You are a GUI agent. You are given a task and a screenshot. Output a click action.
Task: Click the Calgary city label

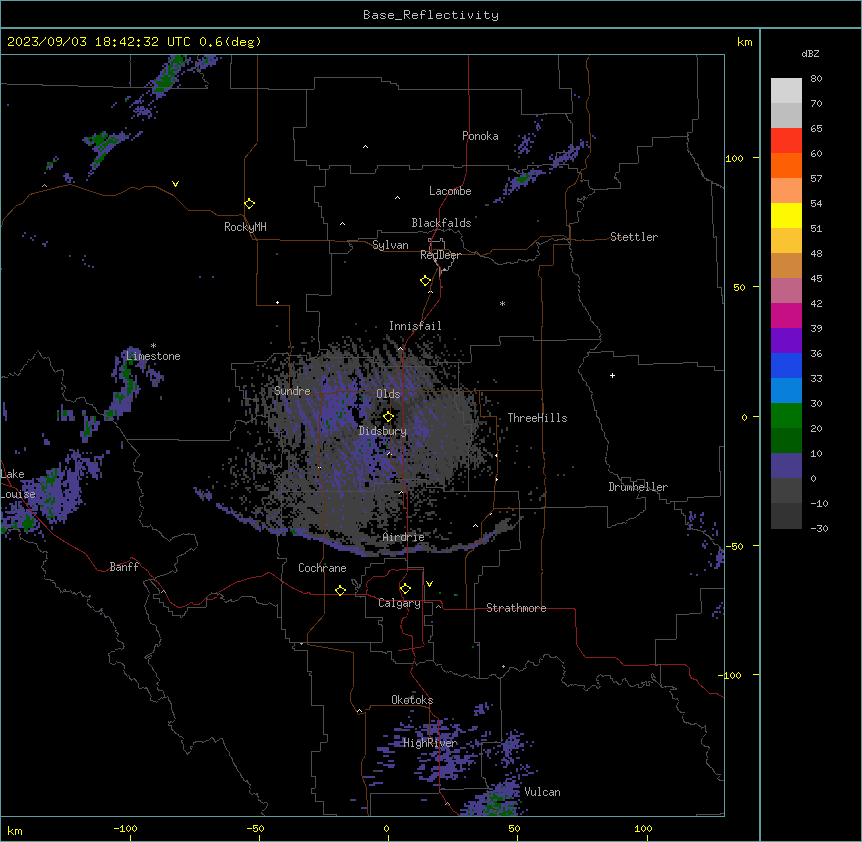tap(399, 603)
